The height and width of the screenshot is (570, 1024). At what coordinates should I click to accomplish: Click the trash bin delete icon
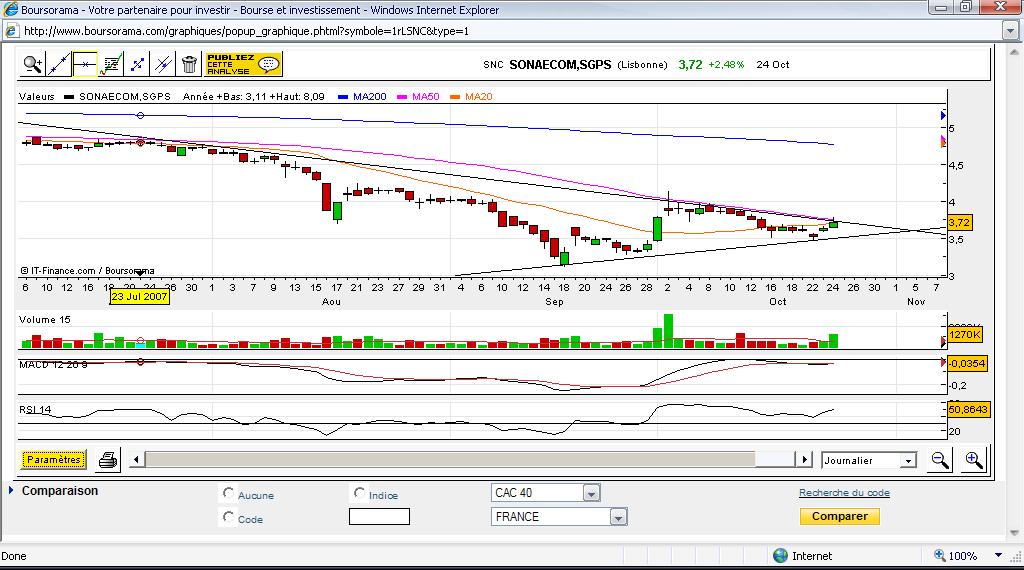(189, 64)
